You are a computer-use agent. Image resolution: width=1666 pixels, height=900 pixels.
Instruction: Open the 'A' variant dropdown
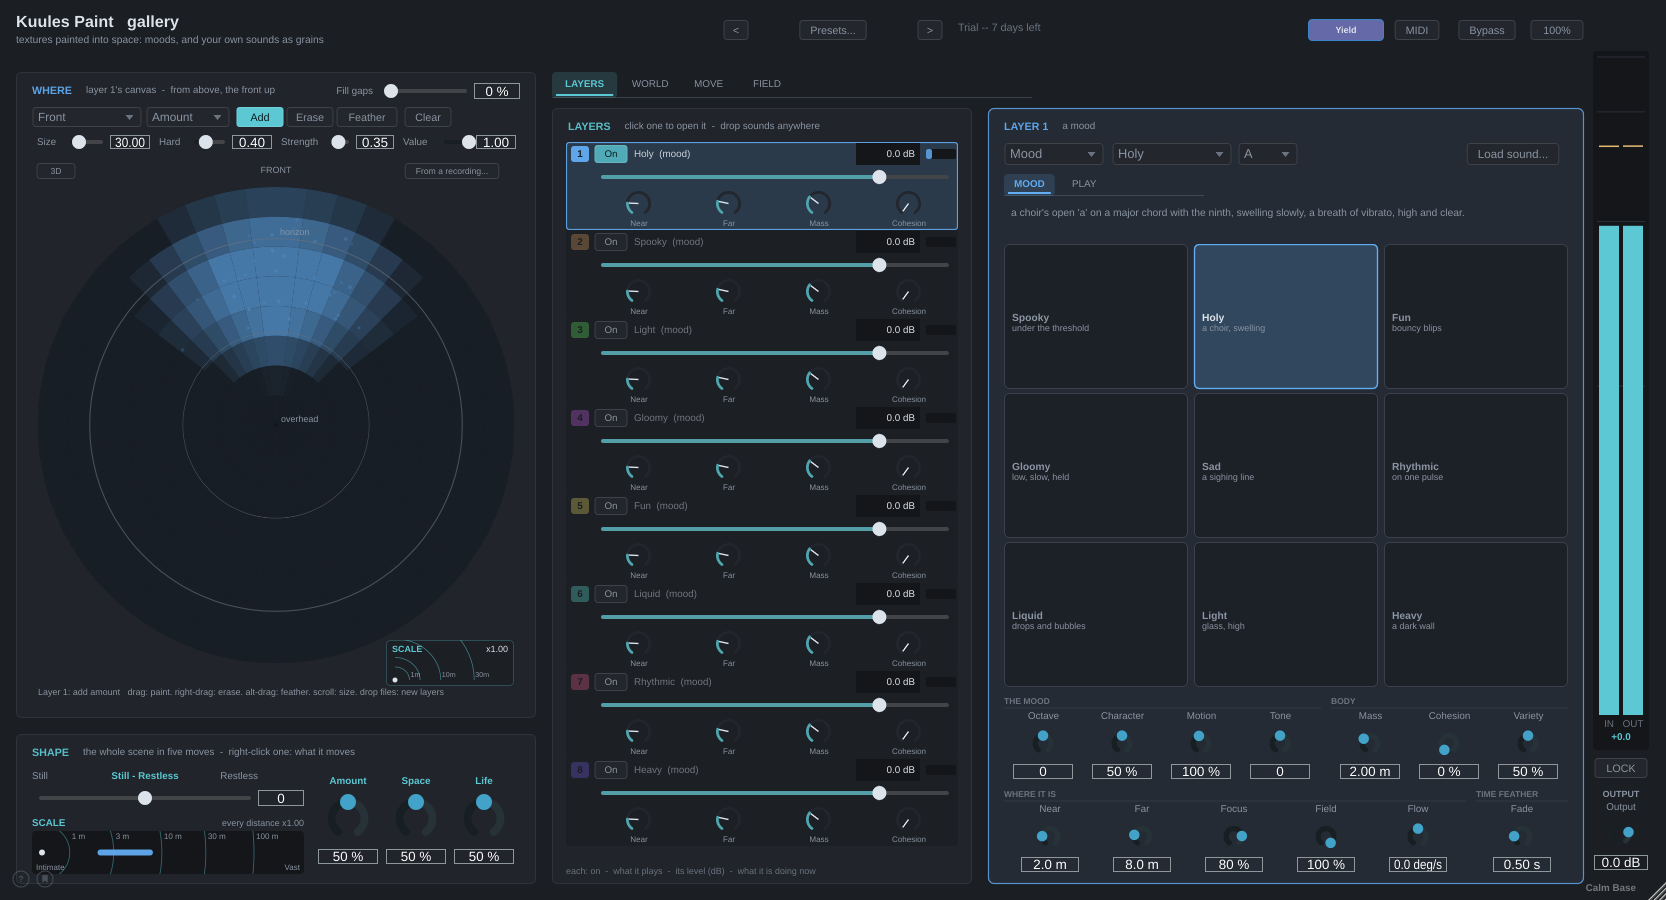[x=1267, y=154]
